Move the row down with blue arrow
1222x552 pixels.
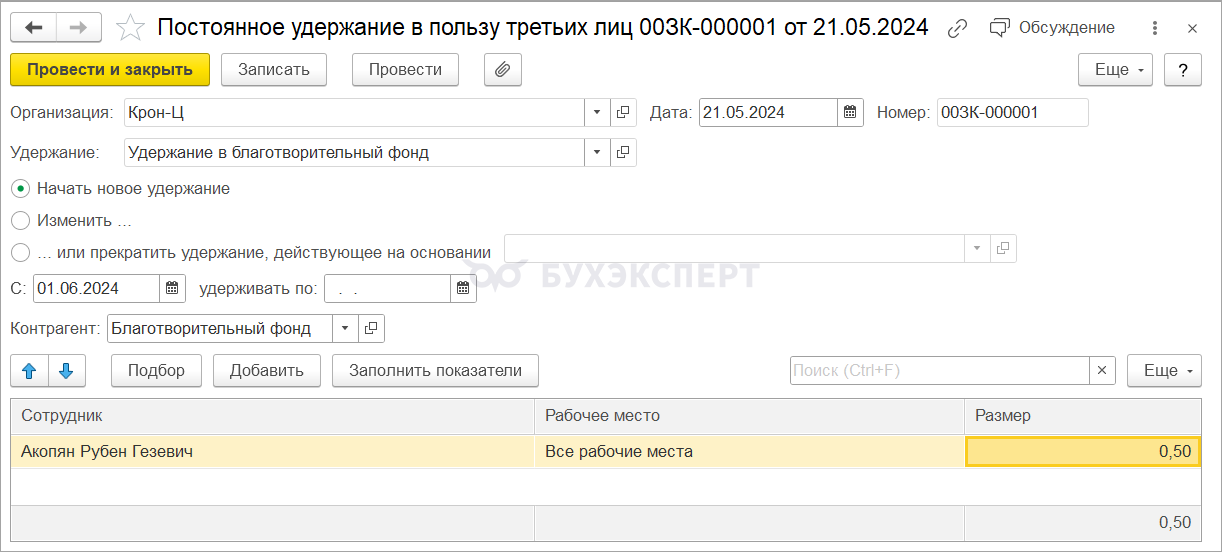tap(66, 370)
